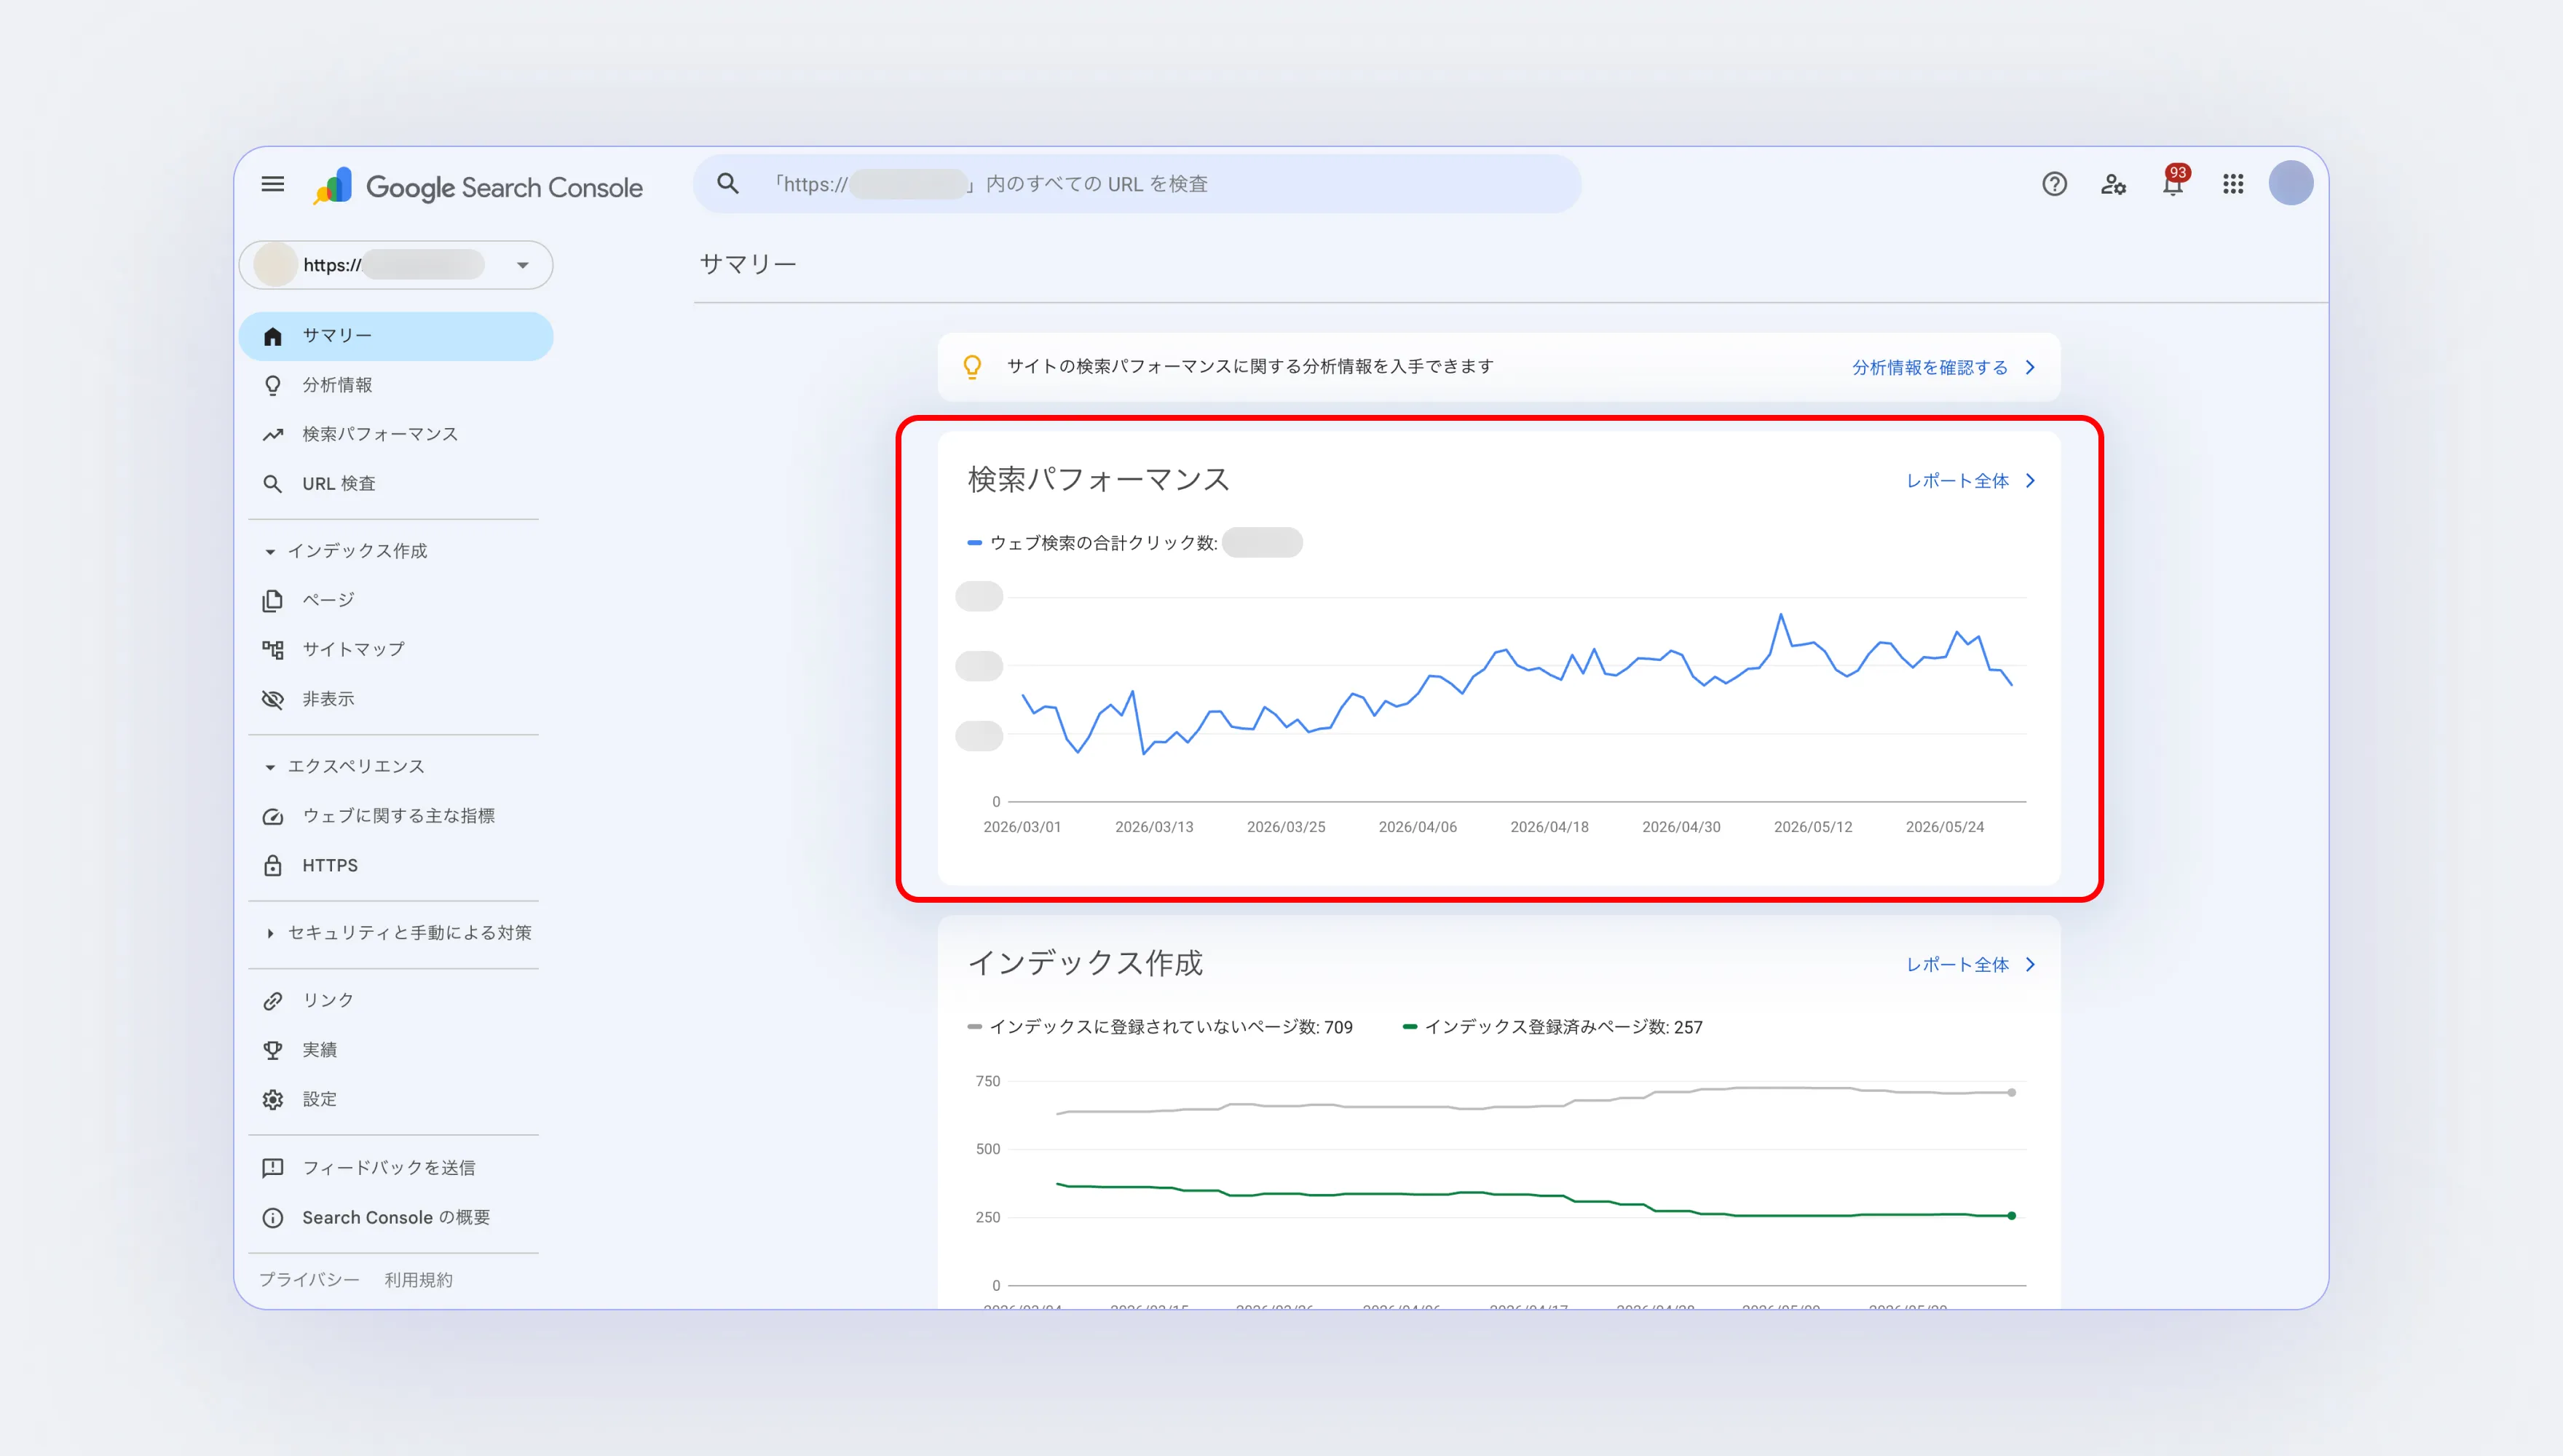Click the magnifier icon beside URL 検査
2563x1456 pixels.
272,484
